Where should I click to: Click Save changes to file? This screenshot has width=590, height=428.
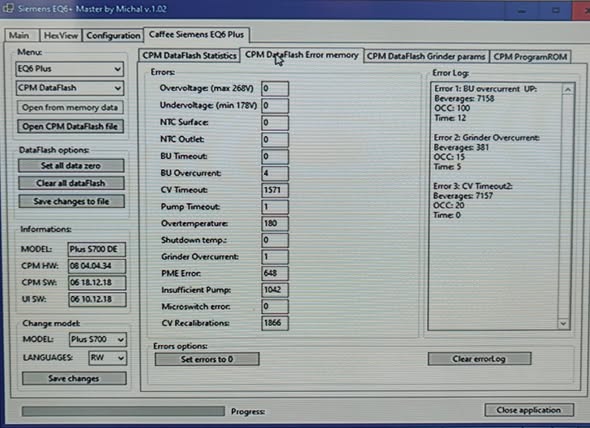(x=71, y=201)
